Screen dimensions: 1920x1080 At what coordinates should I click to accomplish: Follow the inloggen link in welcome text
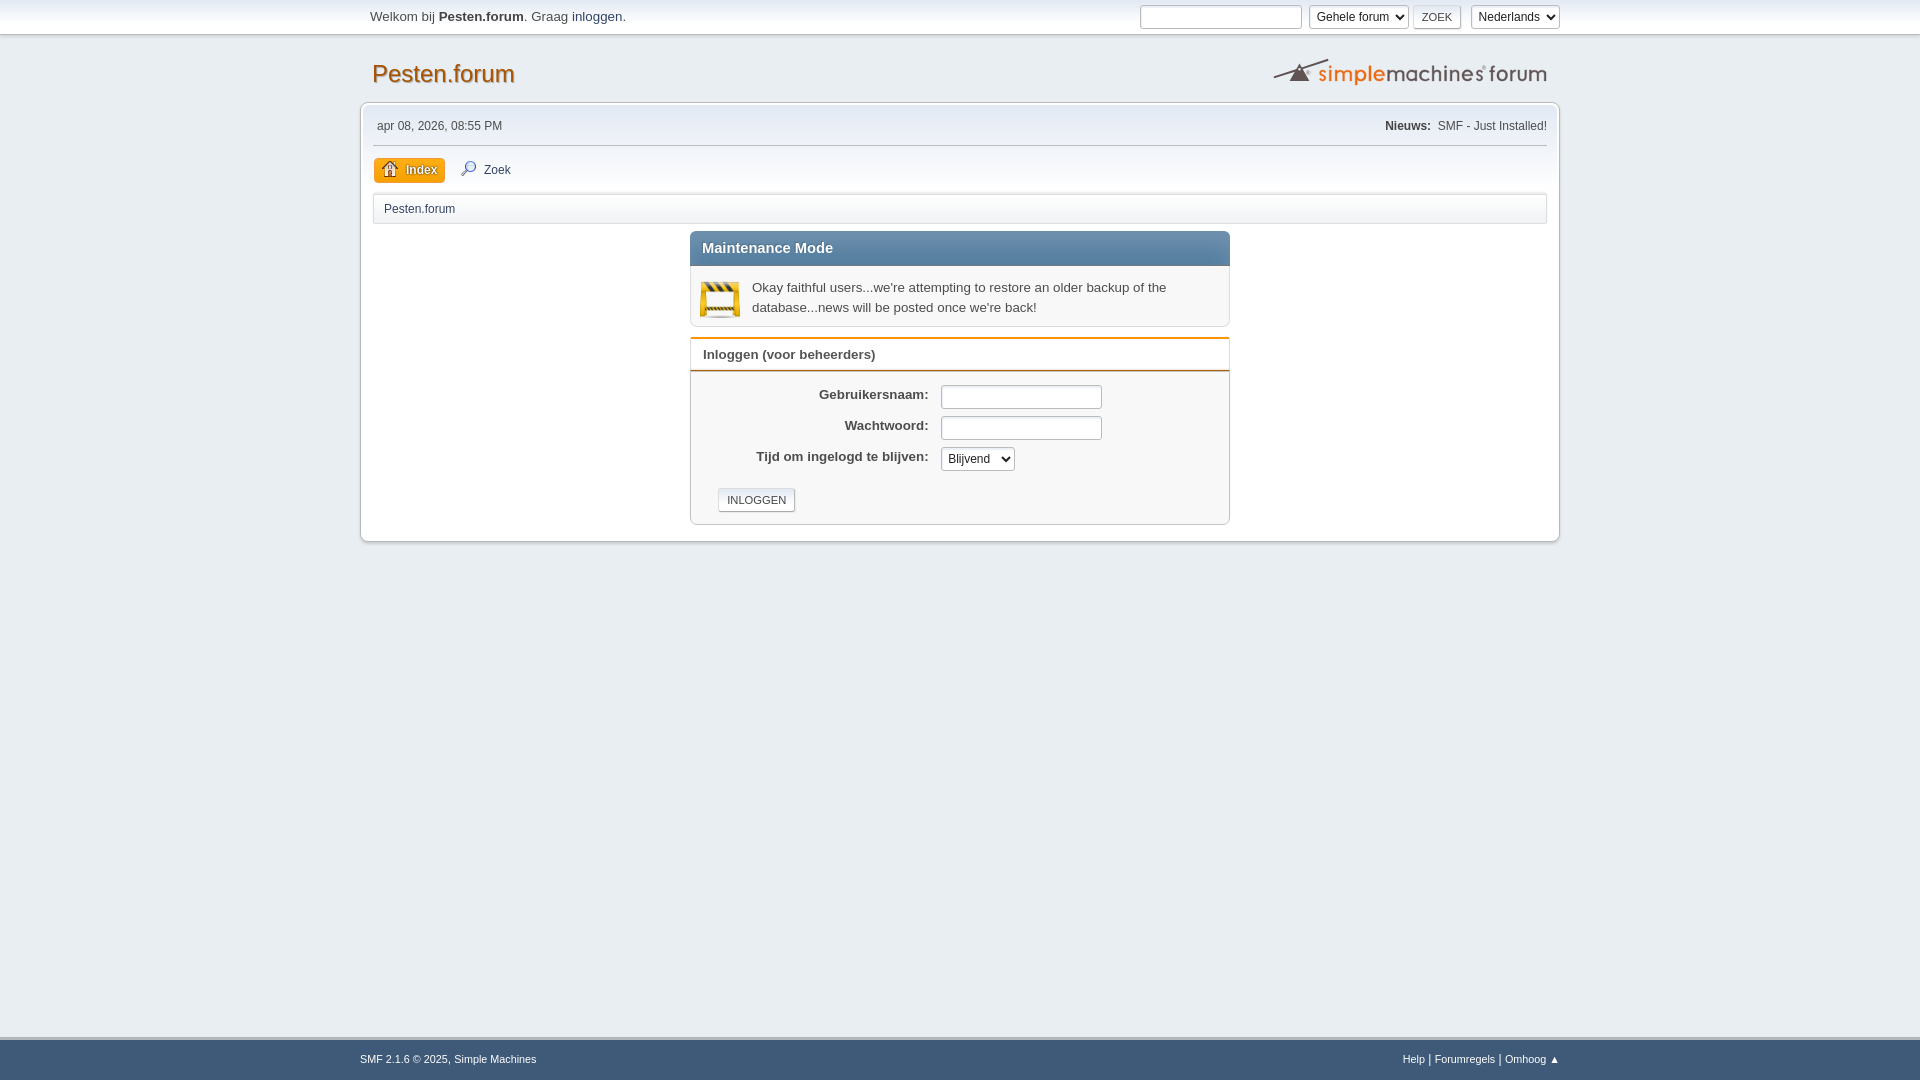point(597,17)
